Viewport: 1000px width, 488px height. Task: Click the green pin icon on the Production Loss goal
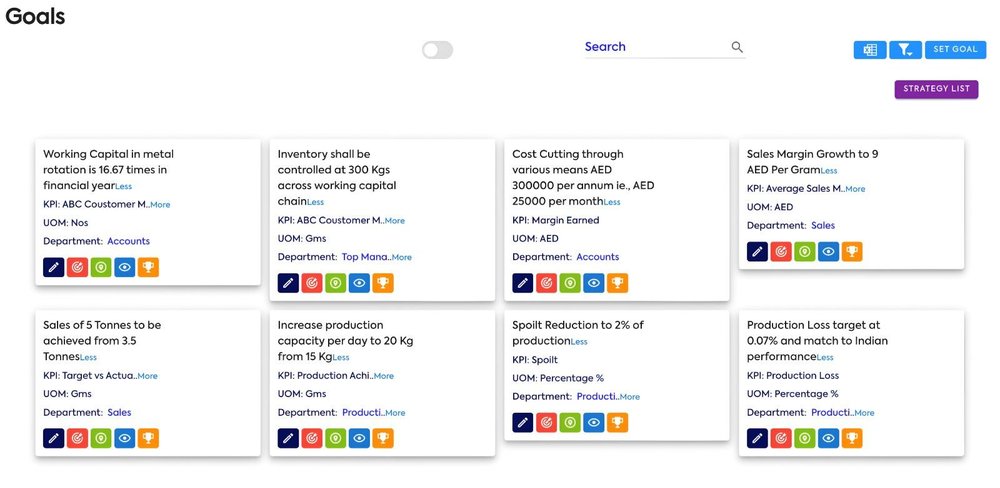click(804, 438)
